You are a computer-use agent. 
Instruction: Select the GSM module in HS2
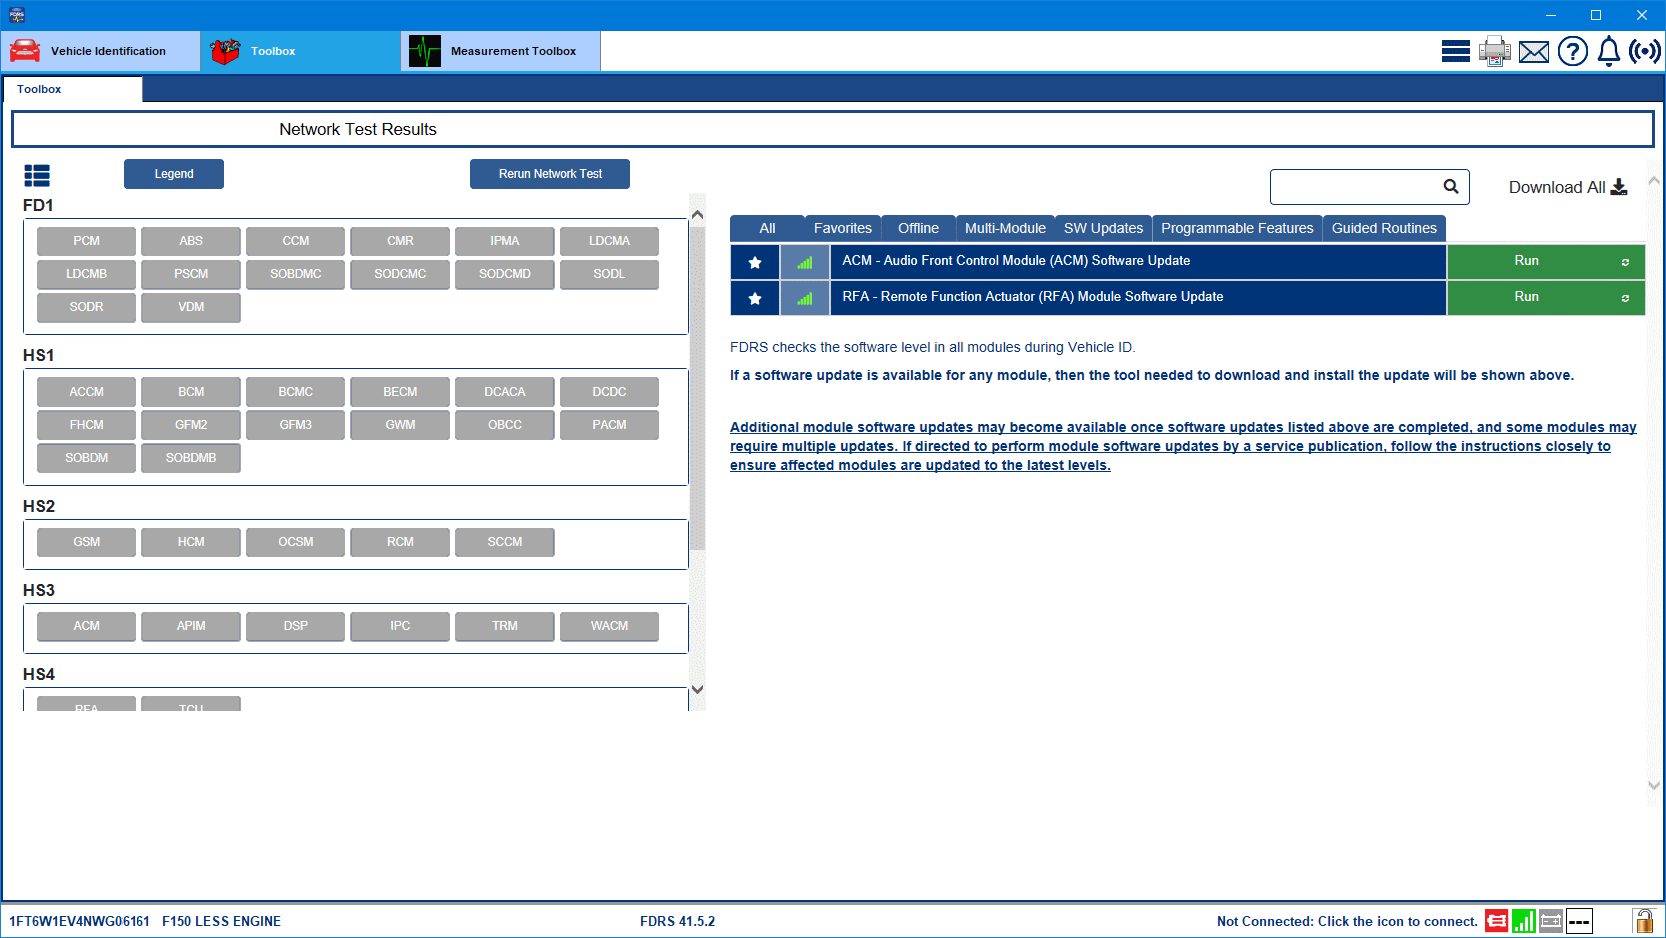coord(86,542)
